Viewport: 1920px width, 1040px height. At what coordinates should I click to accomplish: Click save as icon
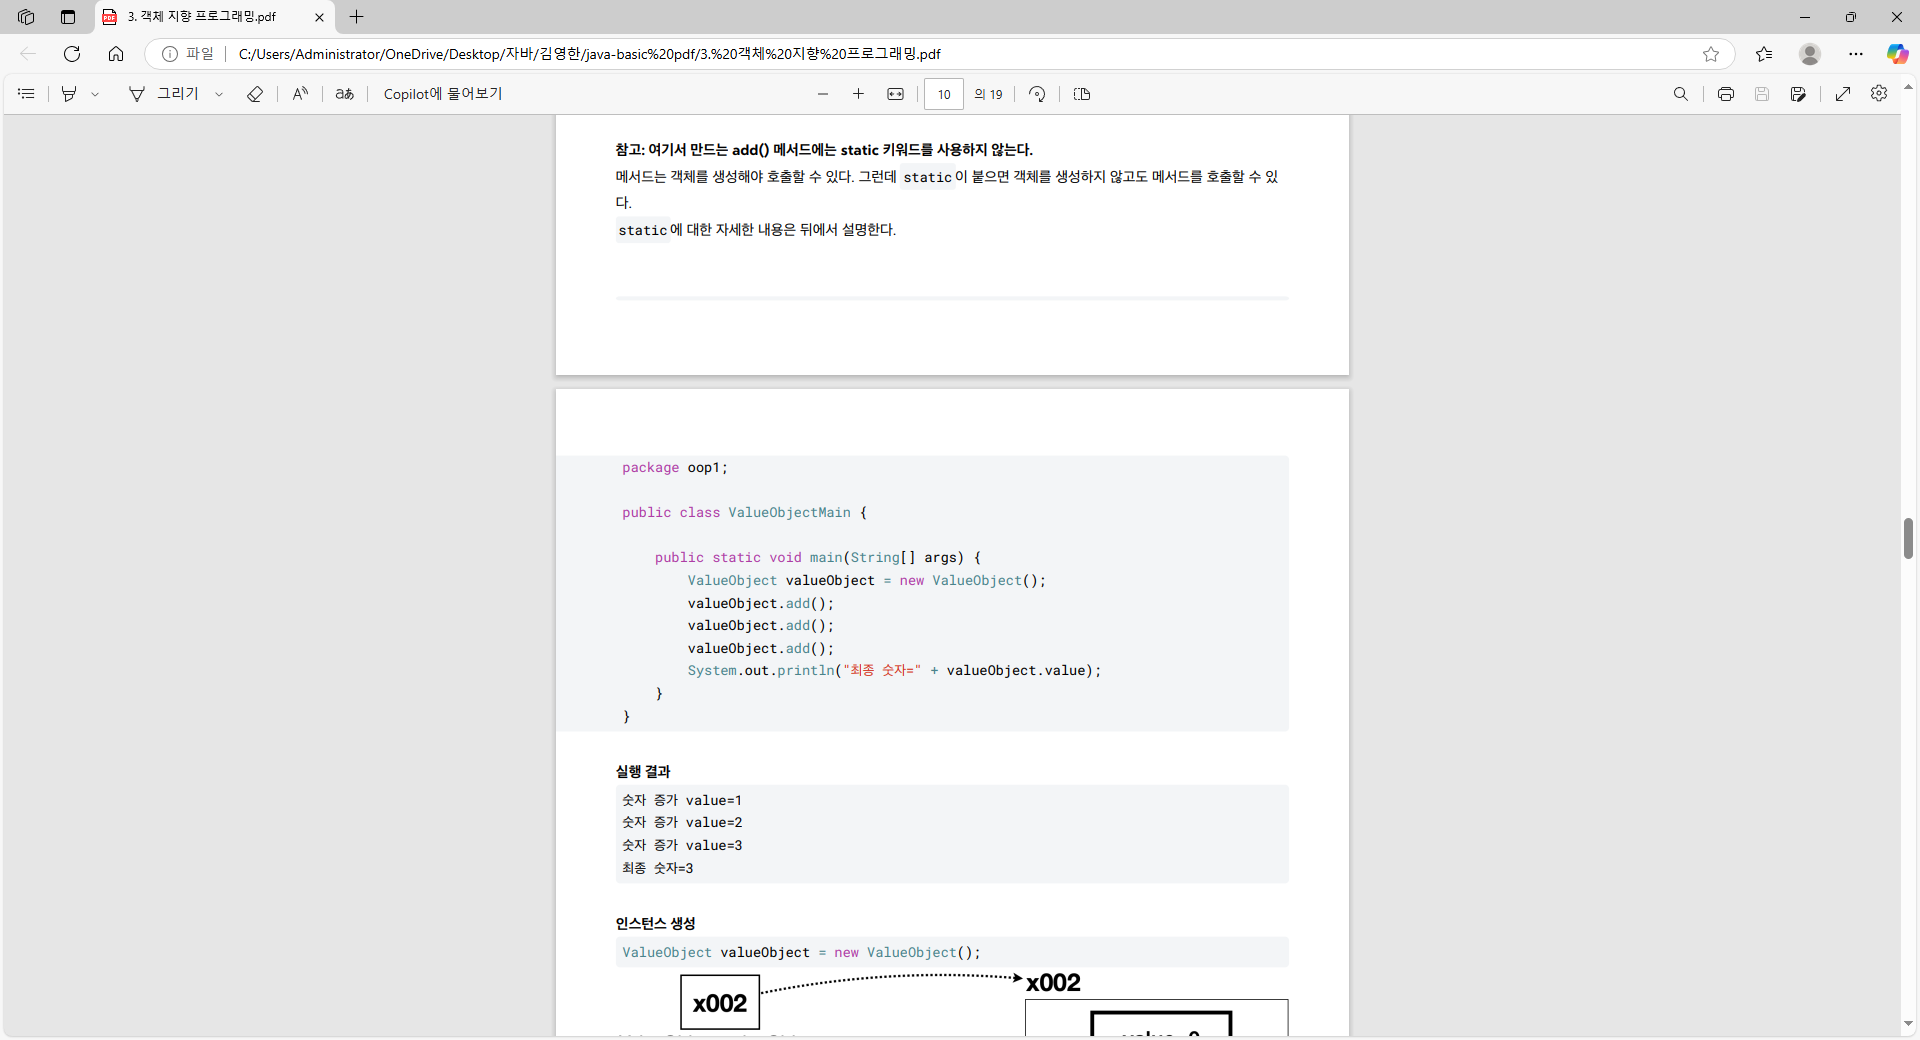[1798, 94]
